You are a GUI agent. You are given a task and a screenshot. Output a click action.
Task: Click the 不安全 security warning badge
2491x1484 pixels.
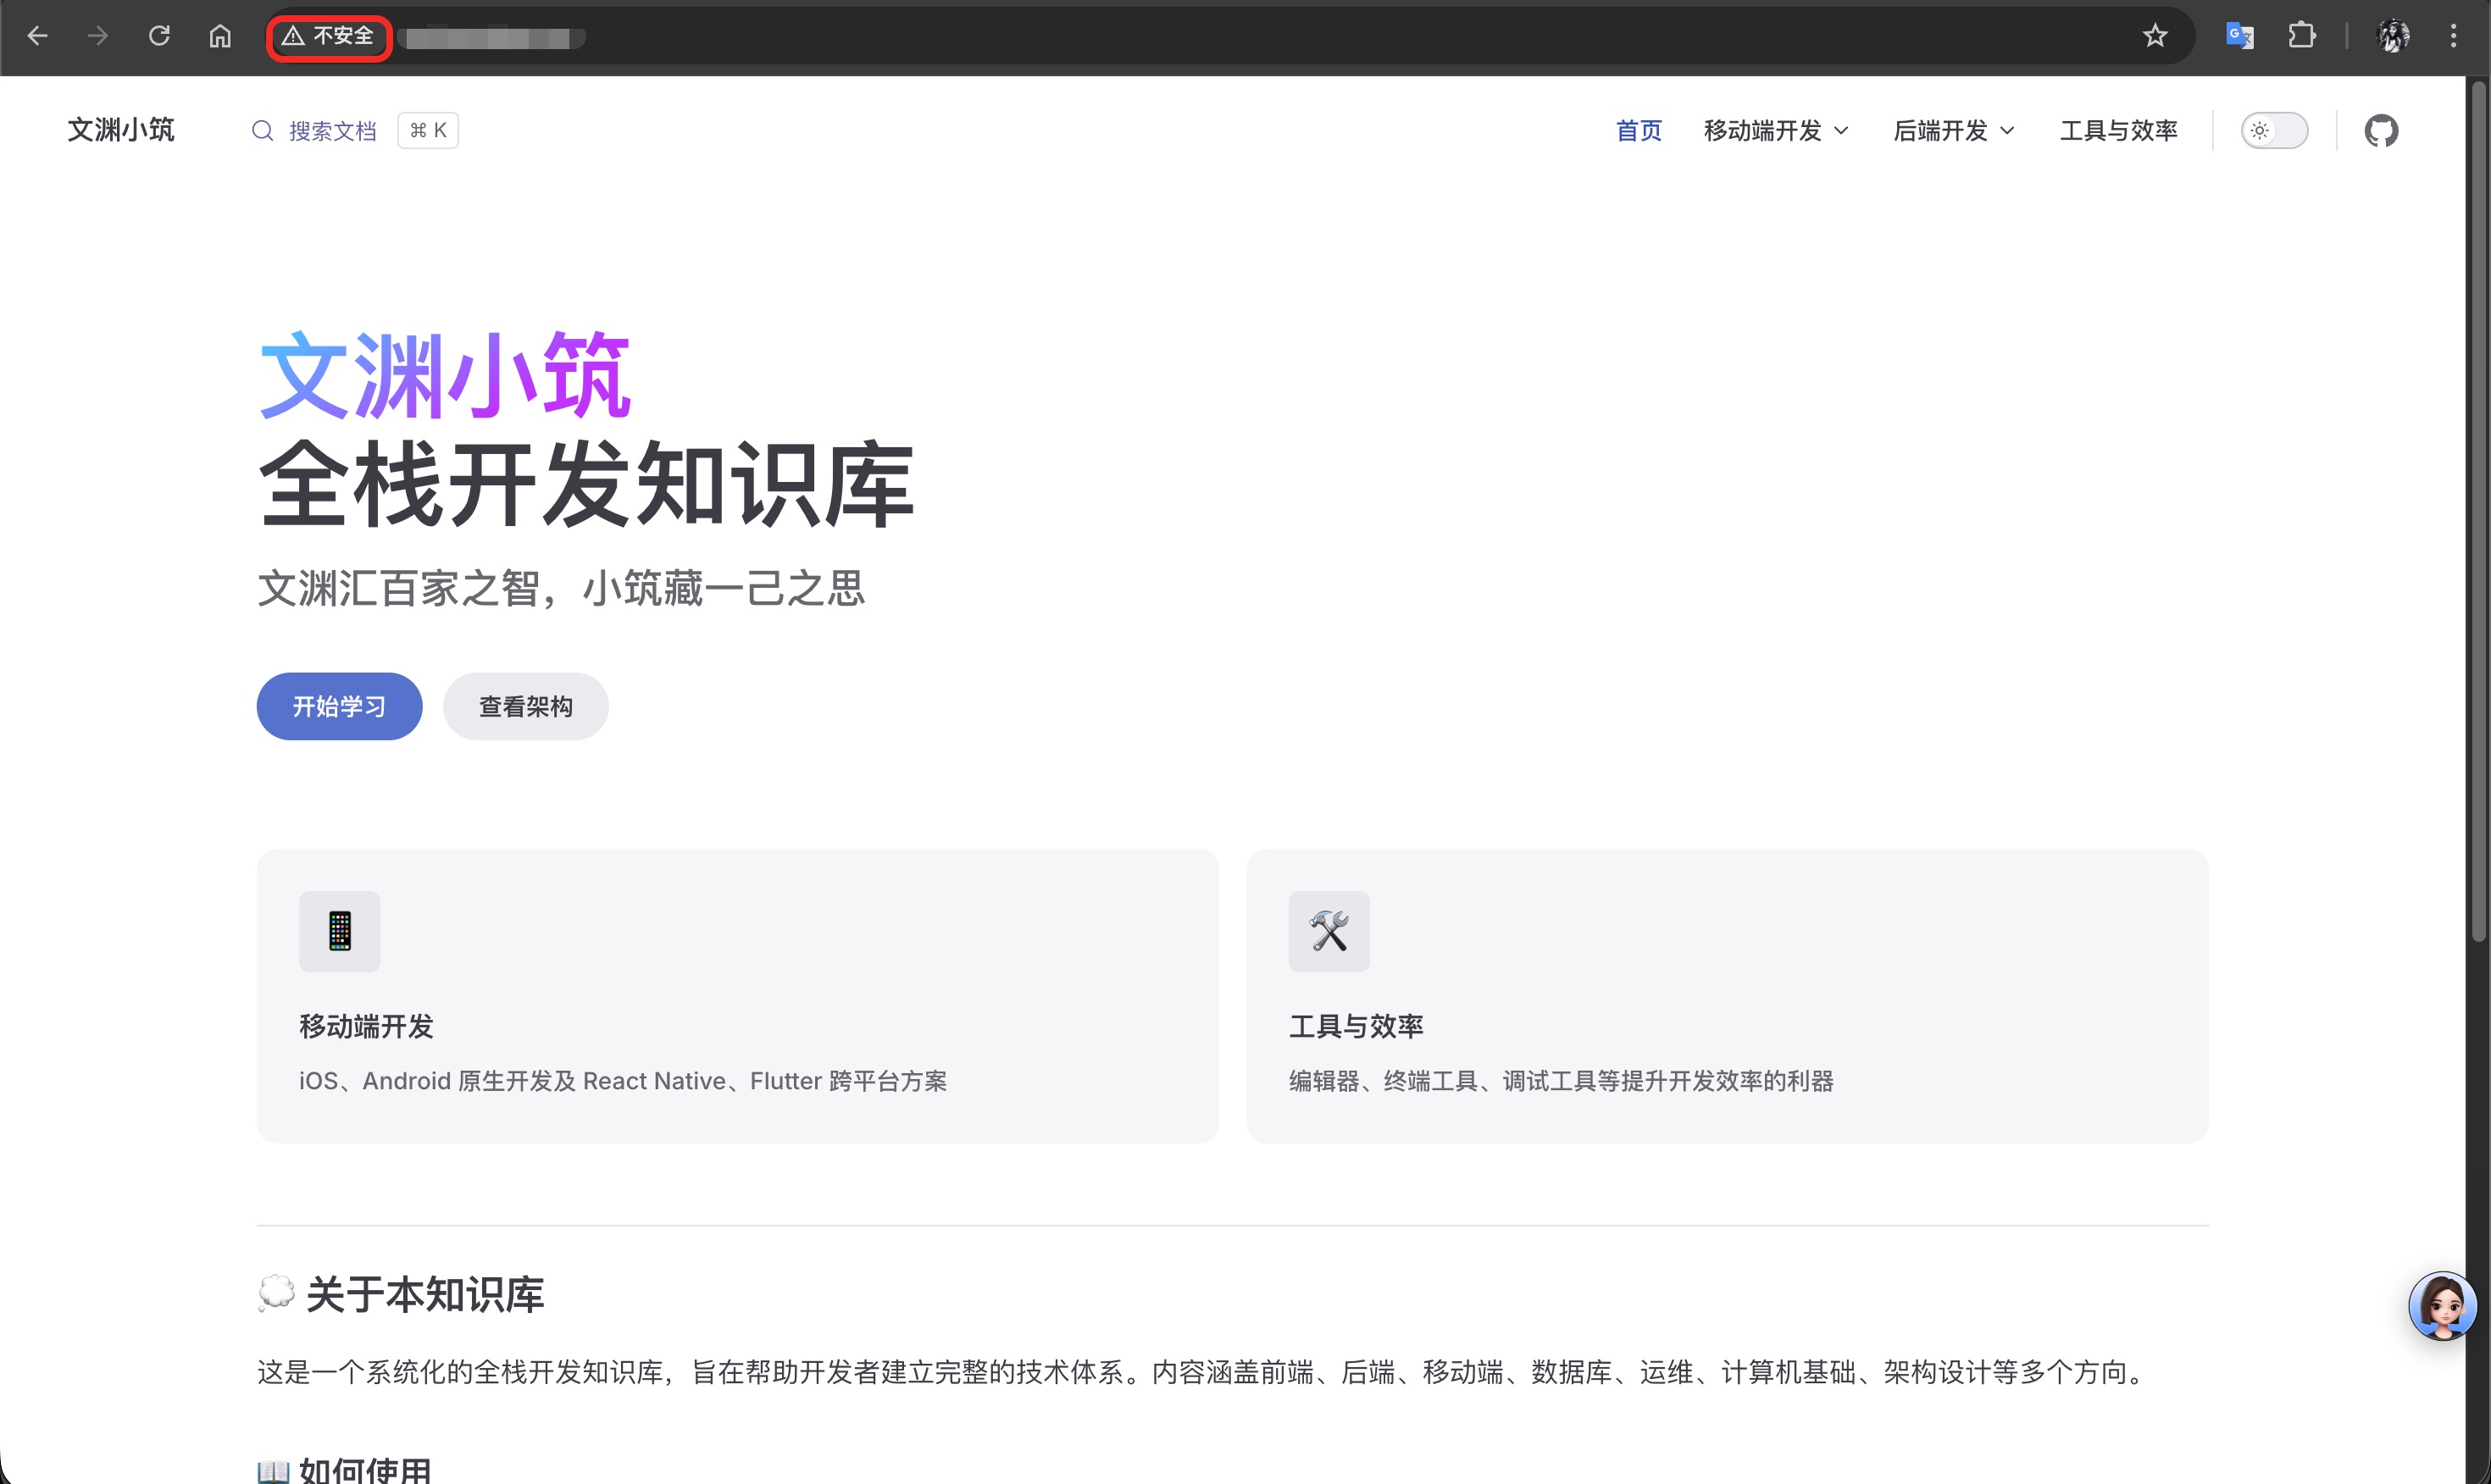point(328,36)
